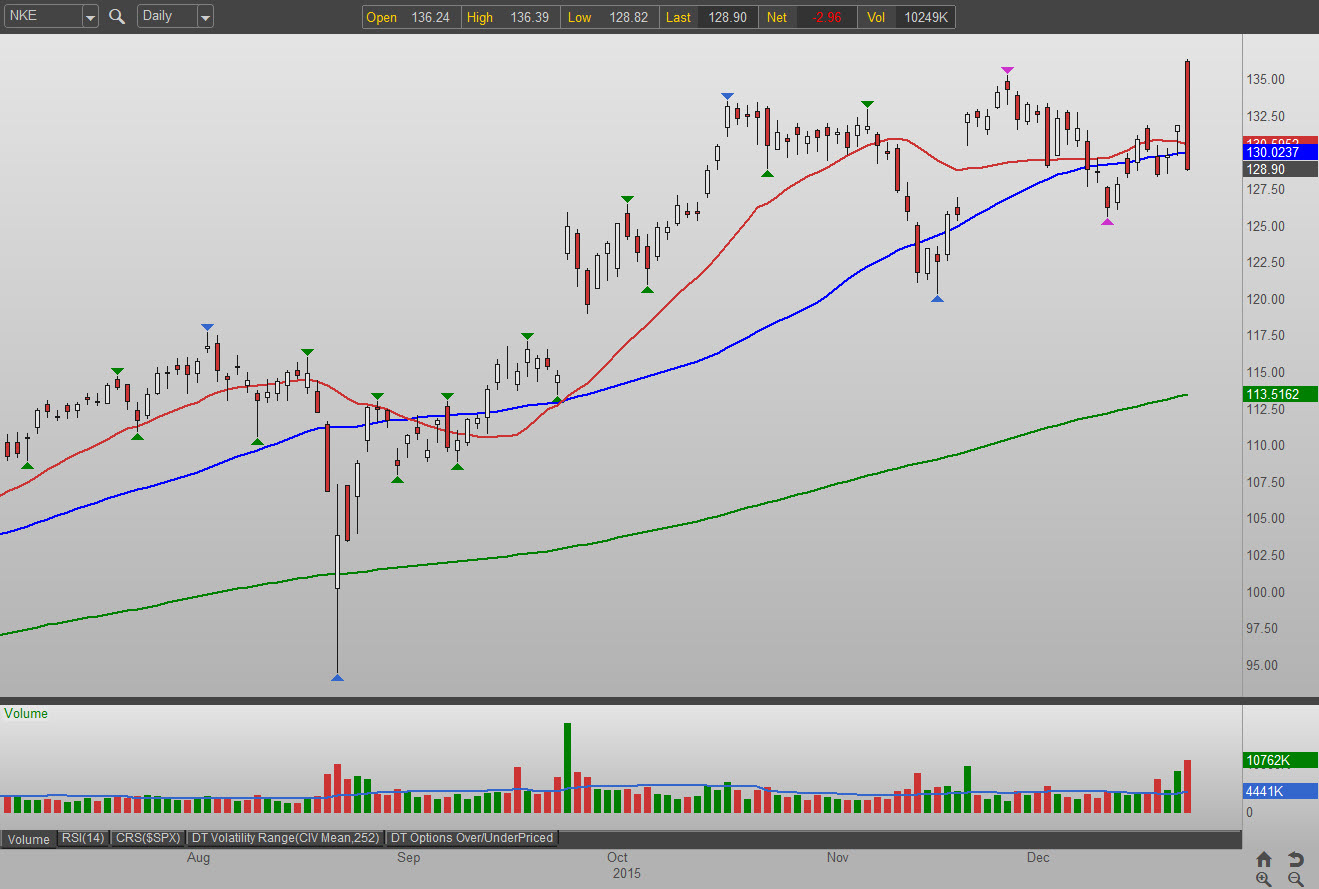Zoom in with the plus magnifier icon
Screen dimensions: 1319x889
click(x=1264, y=879)
